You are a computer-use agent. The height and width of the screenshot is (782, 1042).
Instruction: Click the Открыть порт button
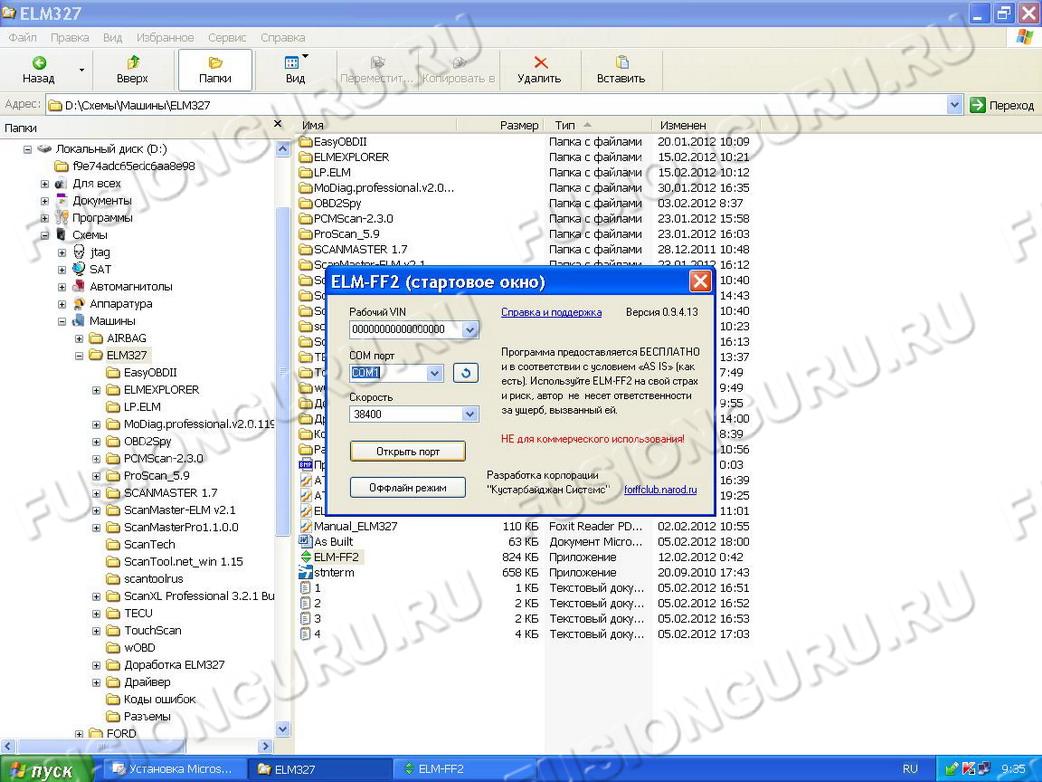407,451
